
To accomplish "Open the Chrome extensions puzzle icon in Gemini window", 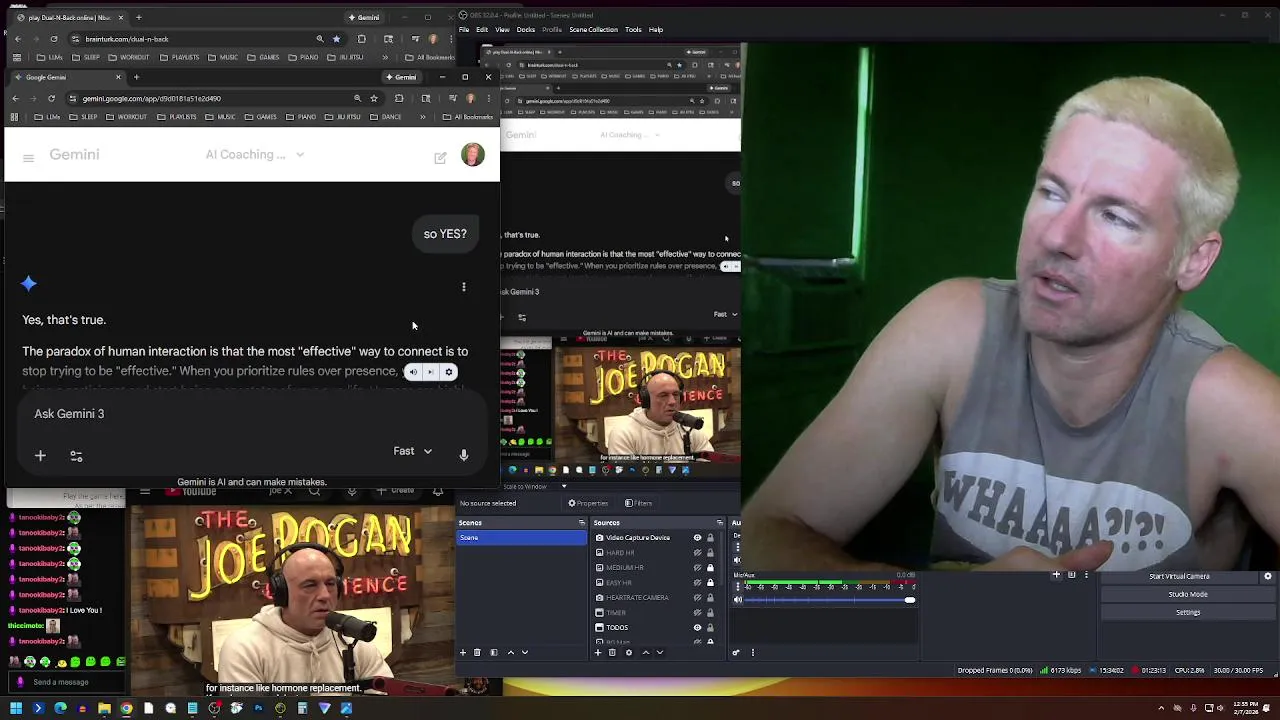I will click(399, 98).
